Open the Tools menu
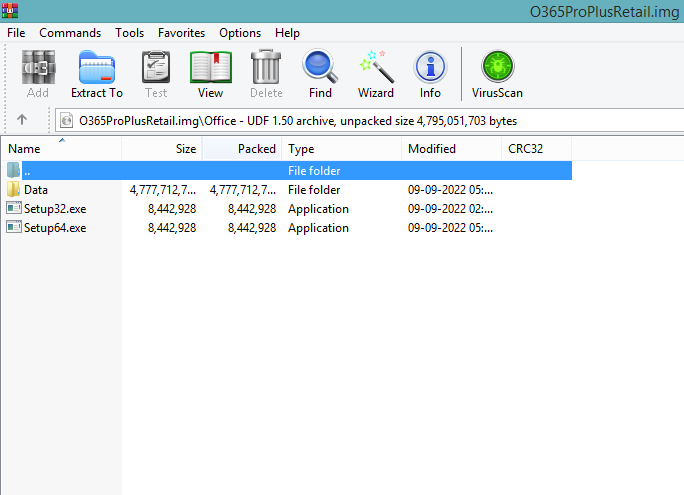 coord(130,33)
